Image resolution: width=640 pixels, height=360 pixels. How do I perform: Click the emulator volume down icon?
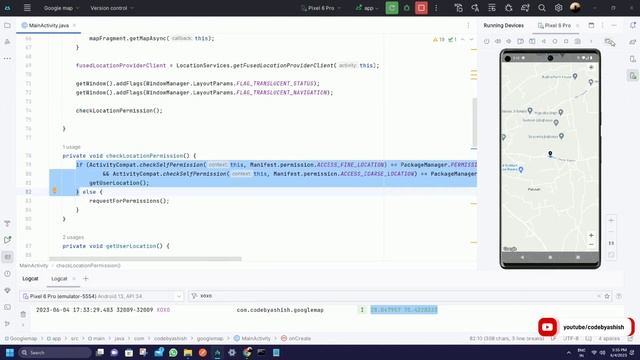tap(509, 41)
